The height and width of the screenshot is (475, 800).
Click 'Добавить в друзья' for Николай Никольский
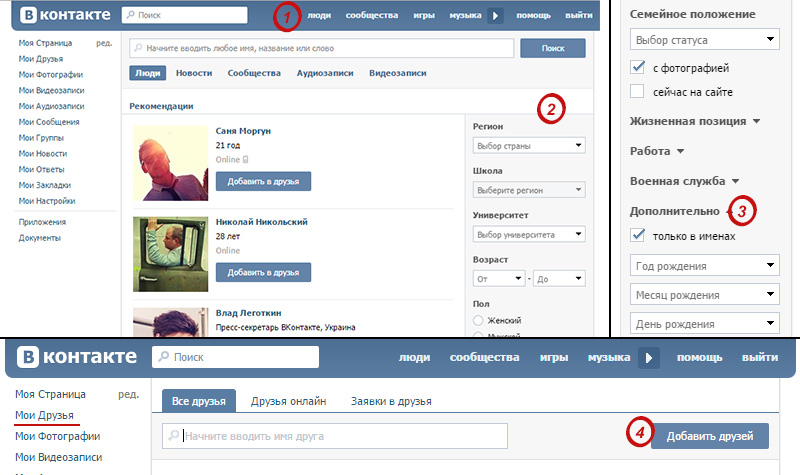click(x=263, y=272)
